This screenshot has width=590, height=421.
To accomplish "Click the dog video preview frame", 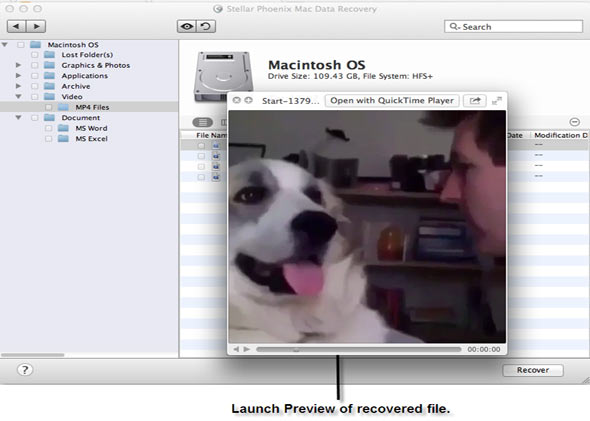I will (367, 226).
